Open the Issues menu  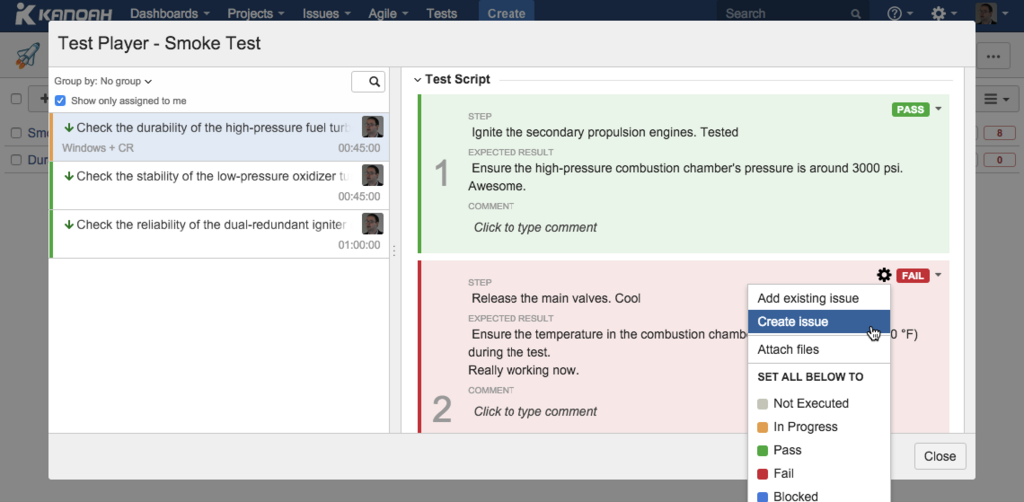click(327, 13)
